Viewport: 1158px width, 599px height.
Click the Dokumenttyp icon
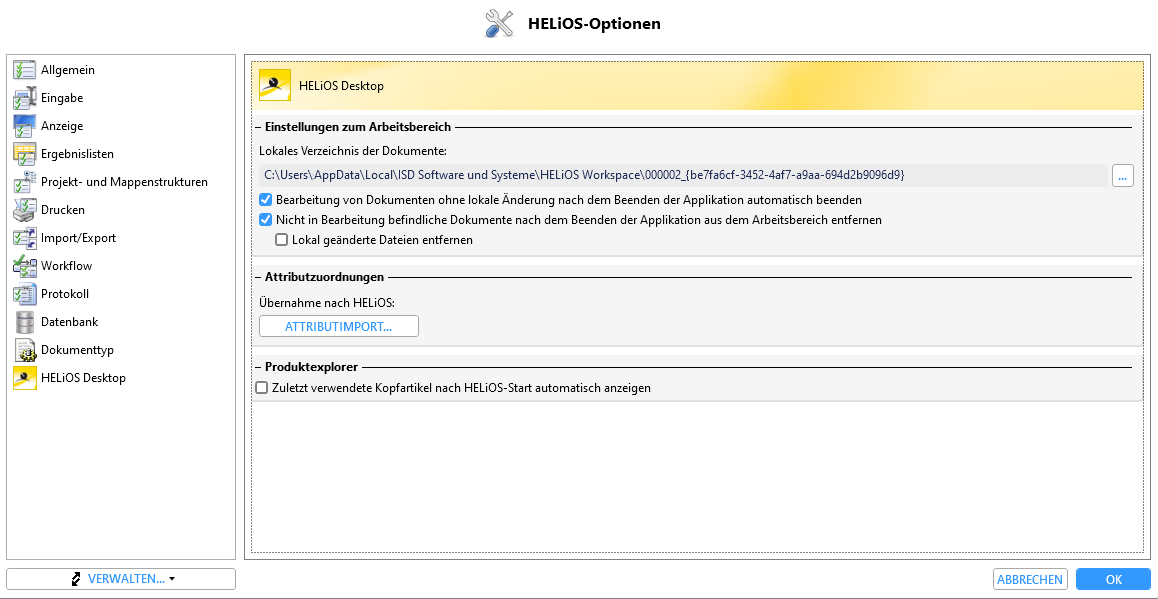click(24, 351)
